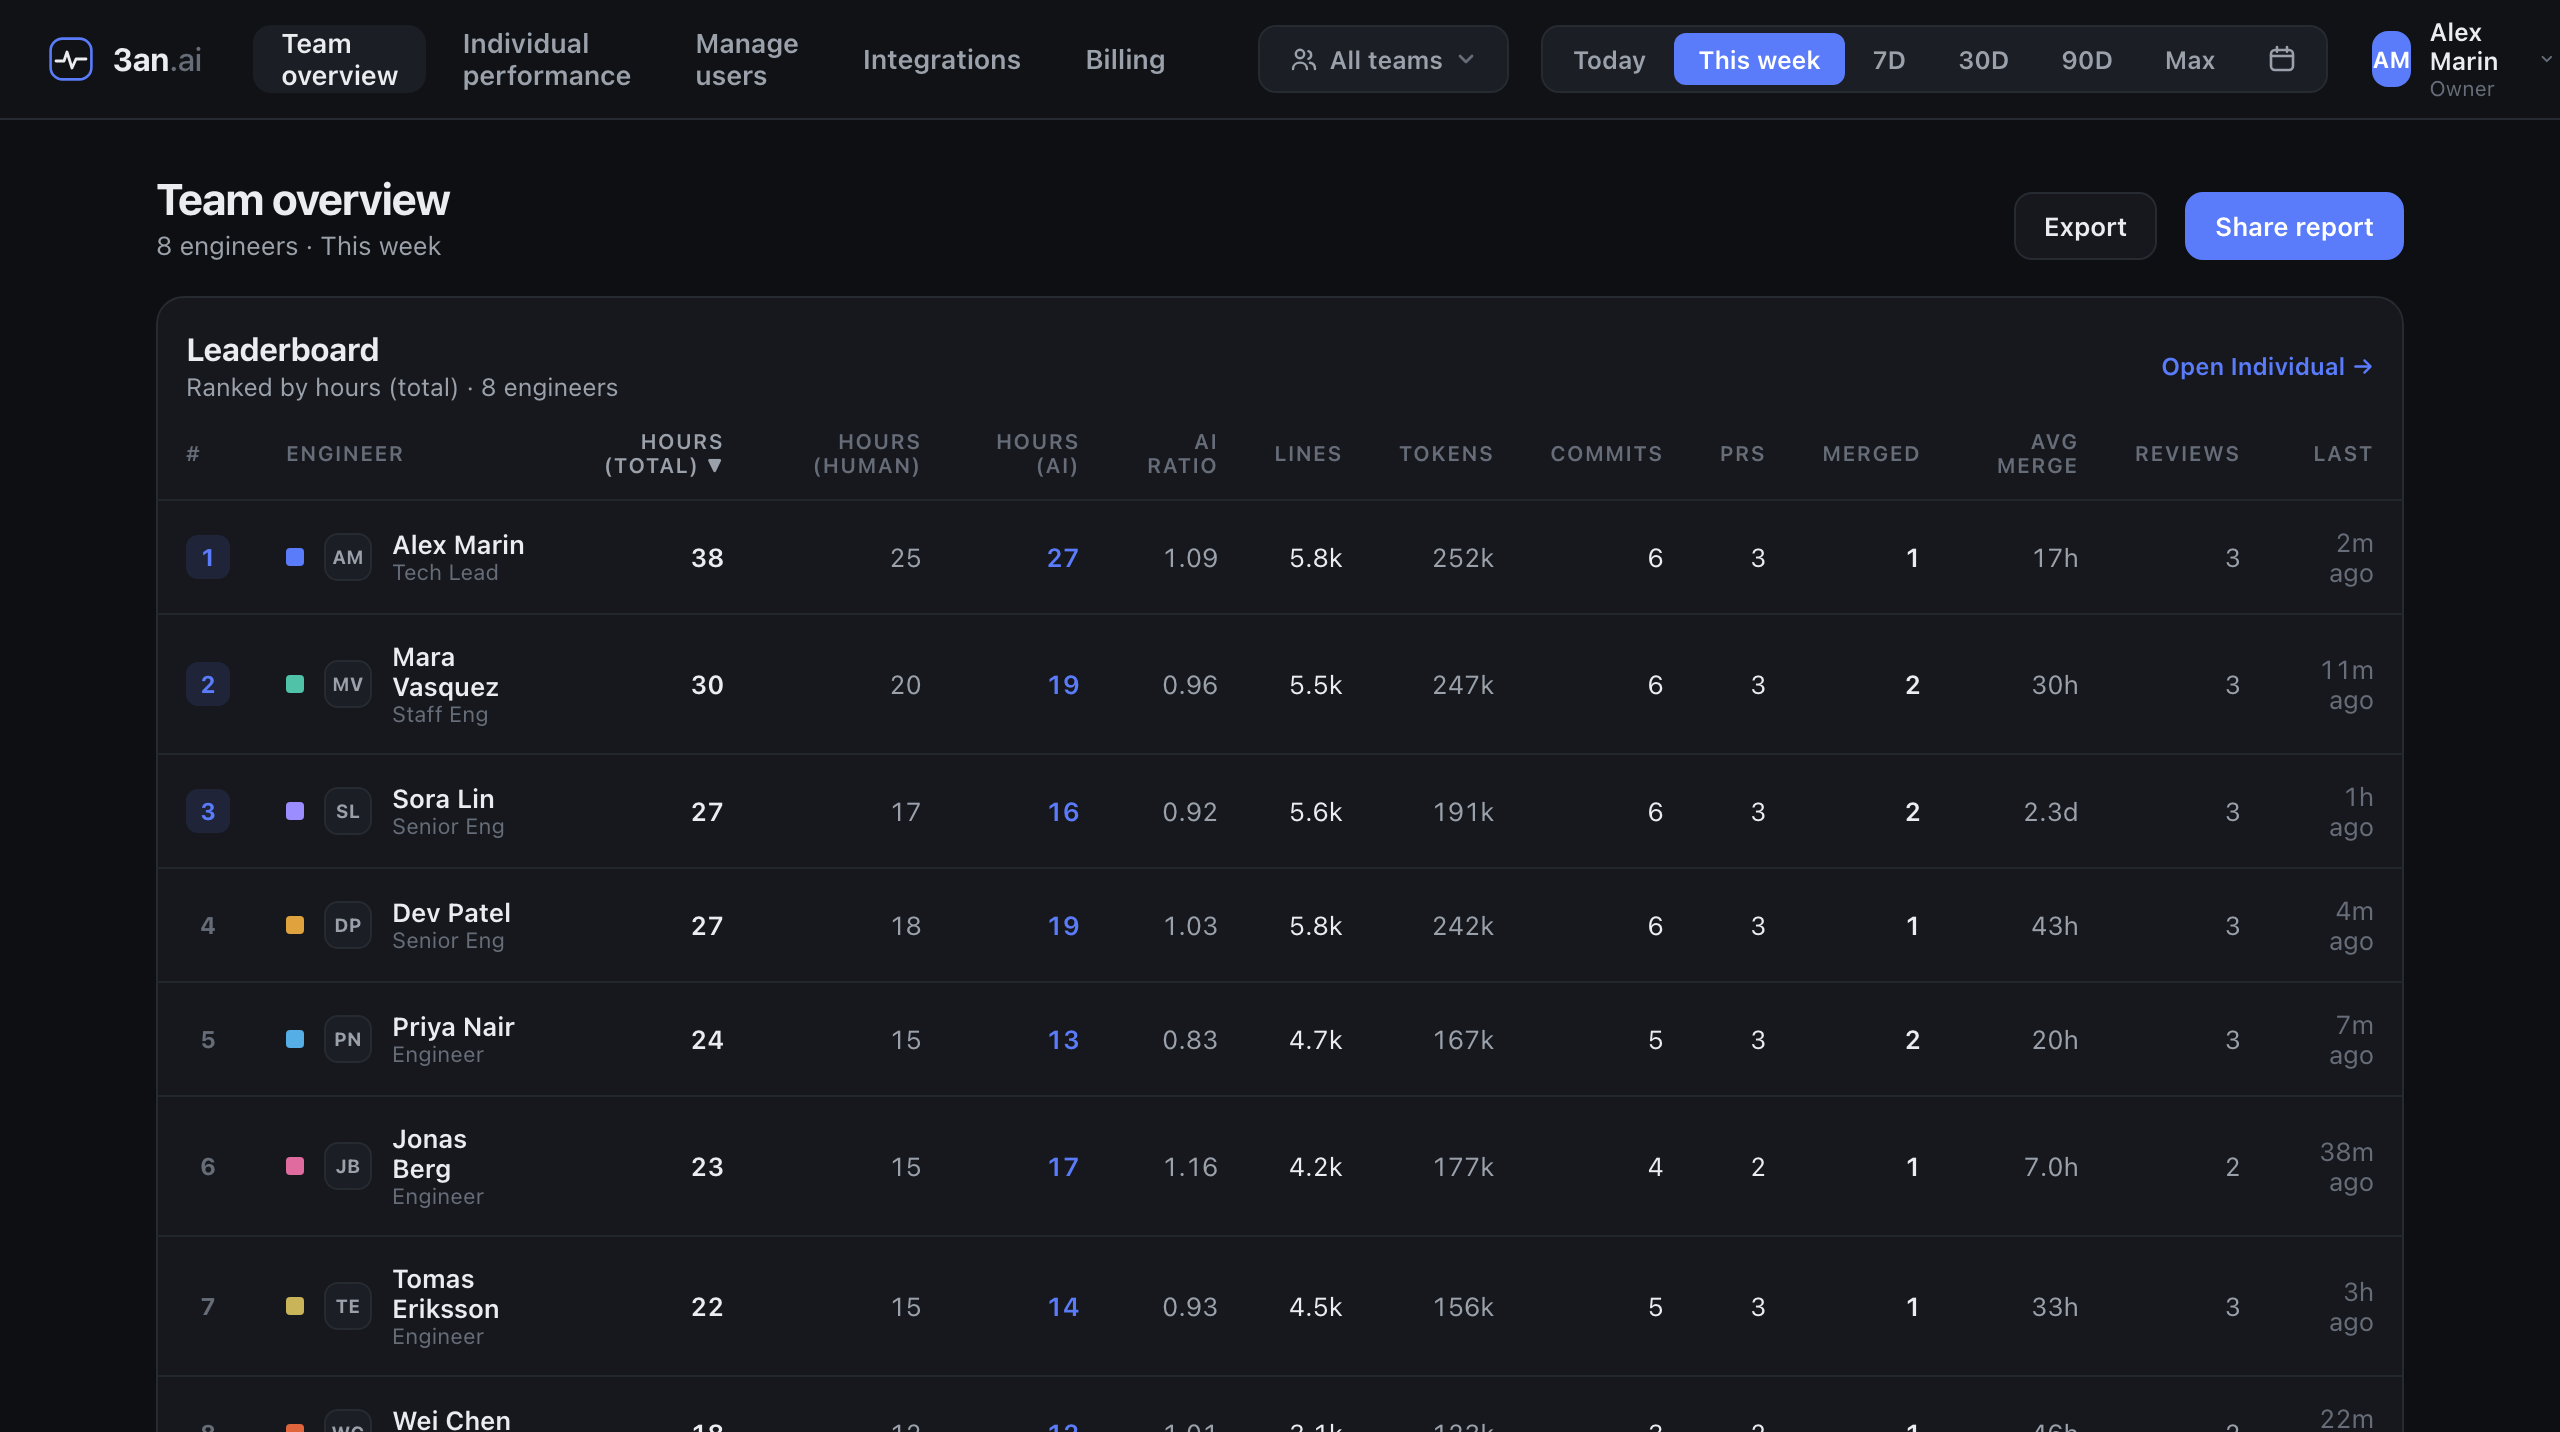Sort by Commits column header
The height and width of the screenshot is (1432, 2560).
coord(1606,453)
